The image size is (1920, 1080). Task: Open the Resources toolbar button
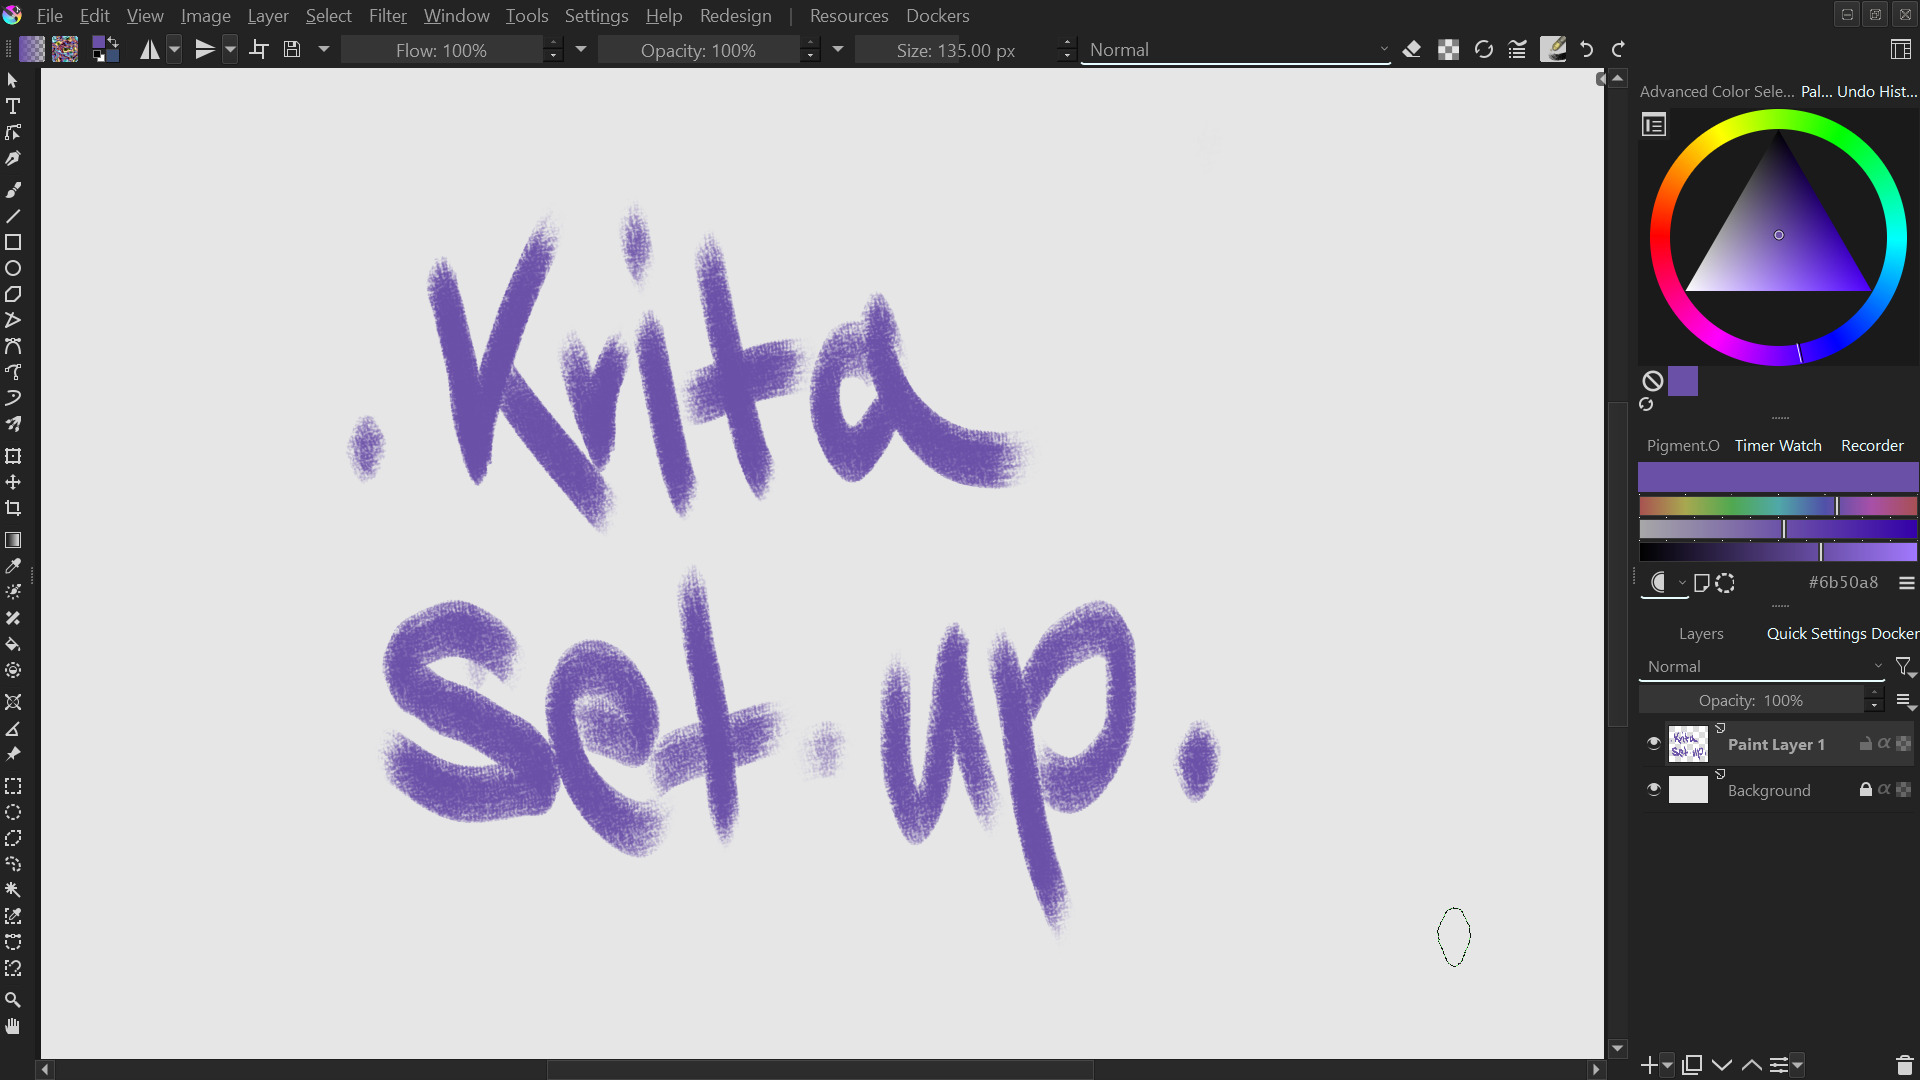(x=849, y=16)
